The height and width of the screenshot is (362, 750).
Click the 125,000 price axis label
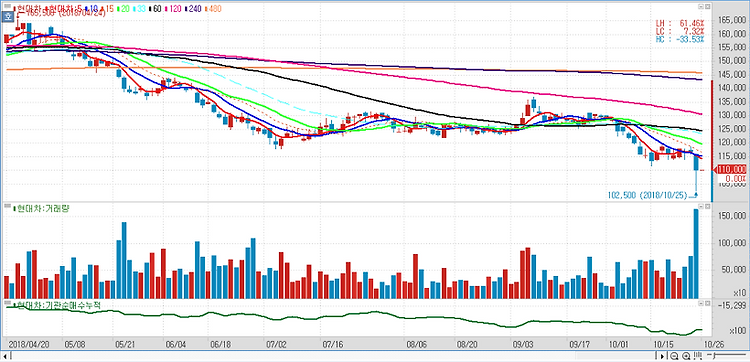point(732,129)
